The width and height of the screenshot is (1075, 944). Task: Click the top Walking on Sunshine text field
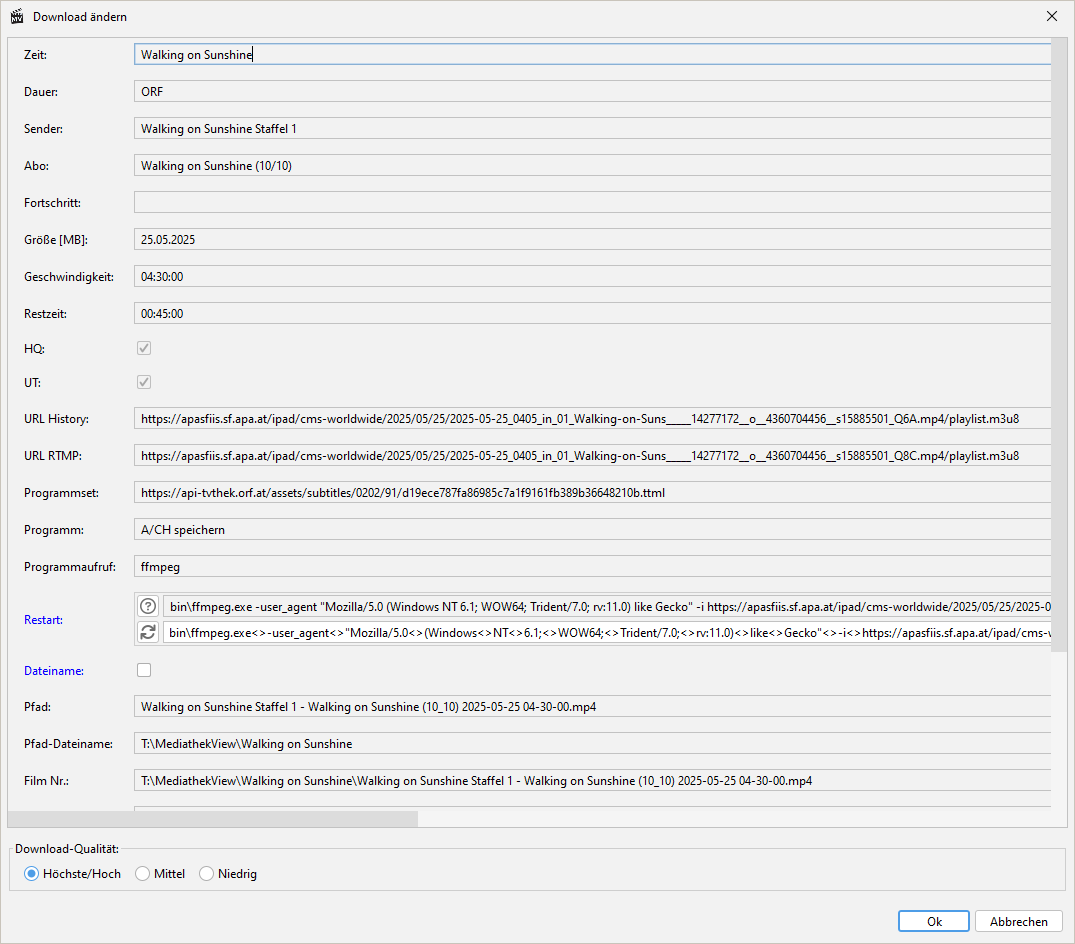click(592, 55)
